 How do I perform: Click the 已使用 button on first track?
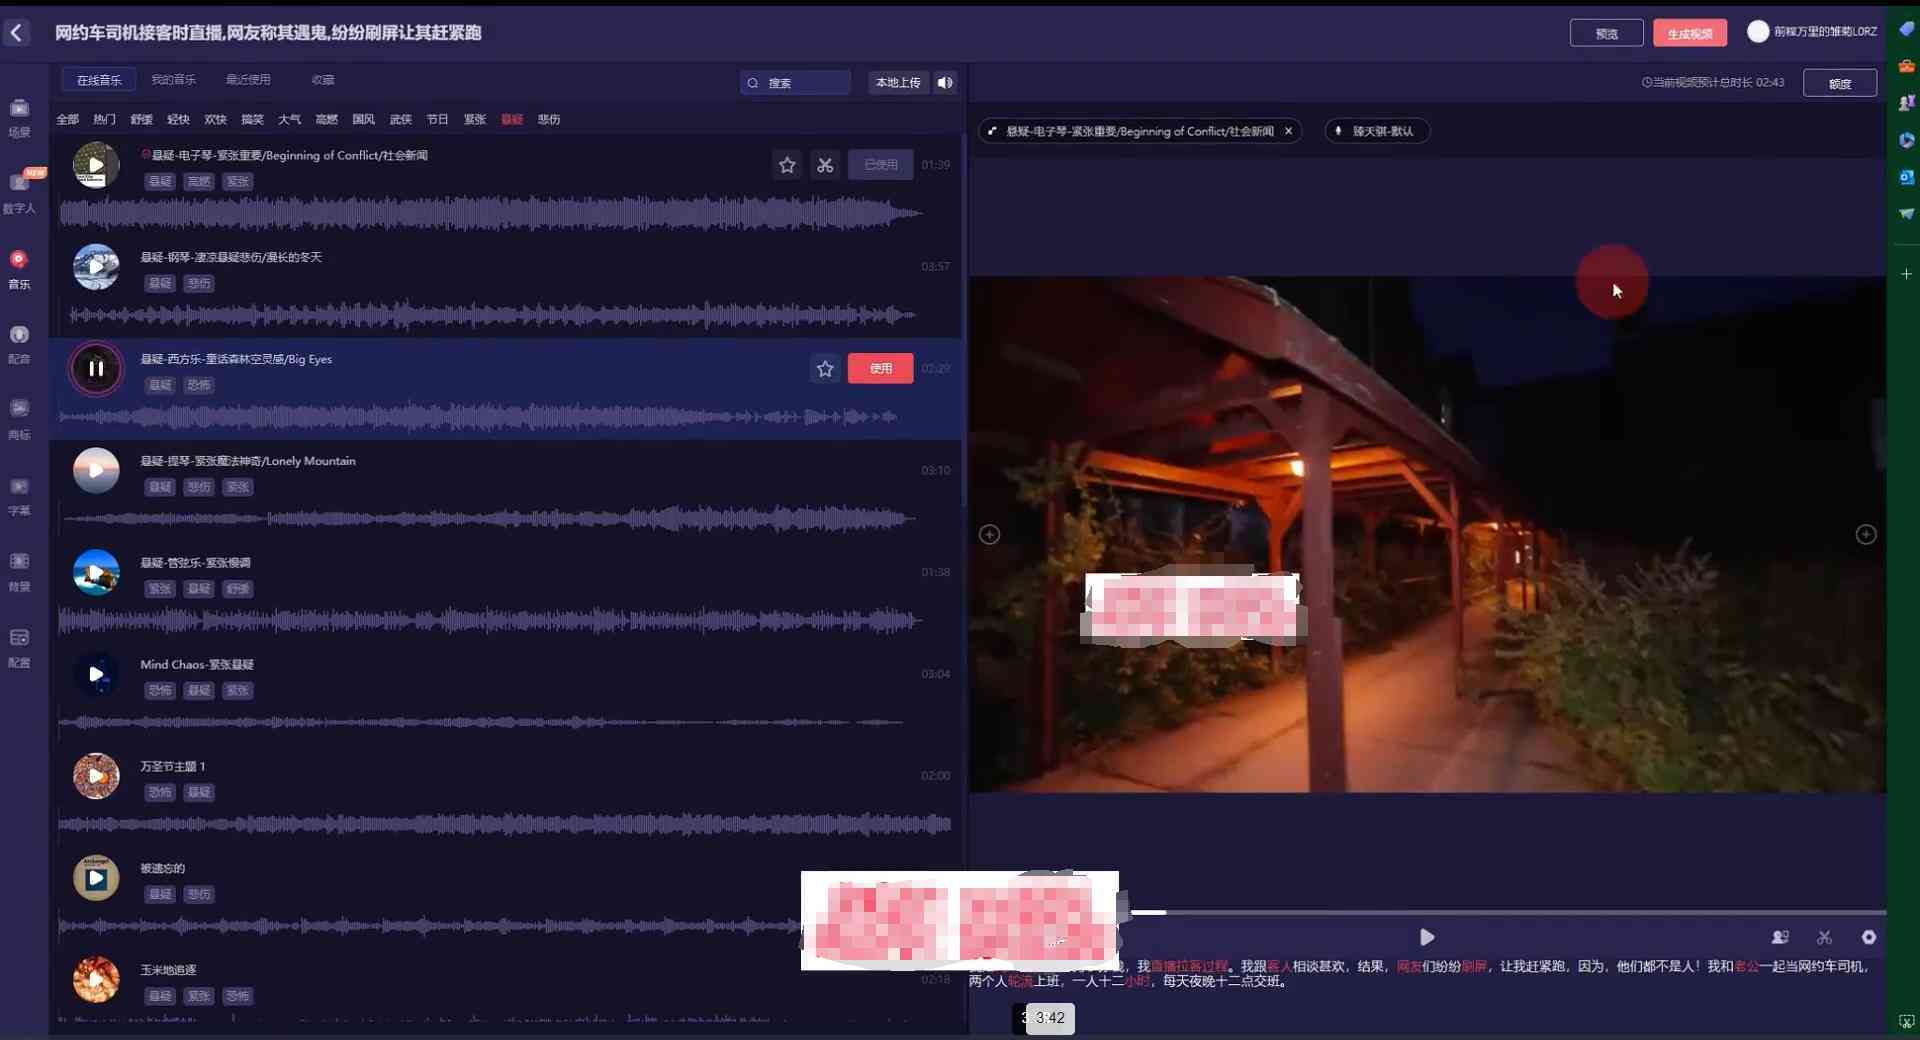(881, 165)
